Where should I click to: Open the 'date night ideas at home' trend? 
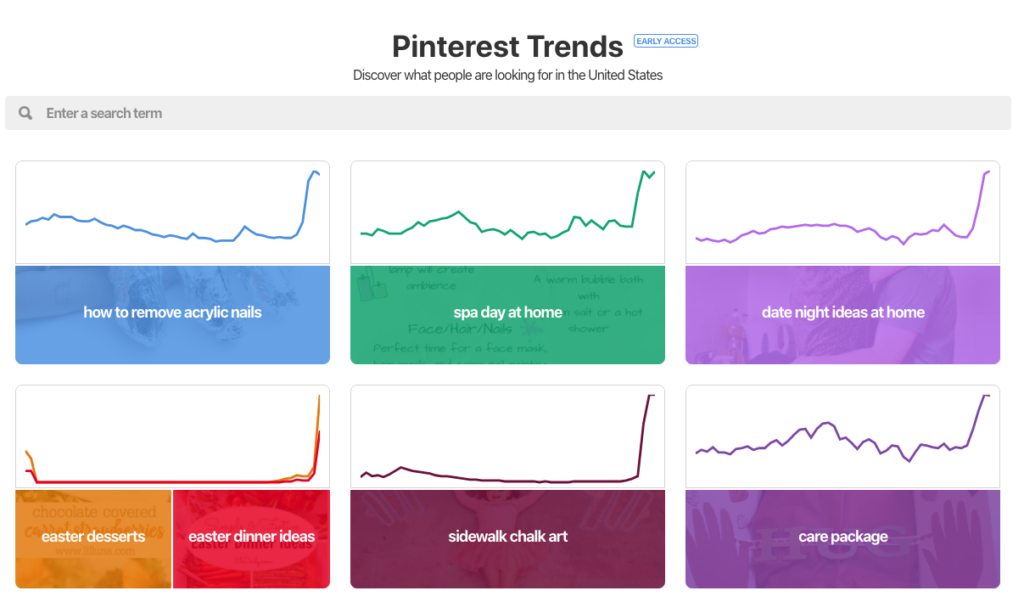[843, 312]
